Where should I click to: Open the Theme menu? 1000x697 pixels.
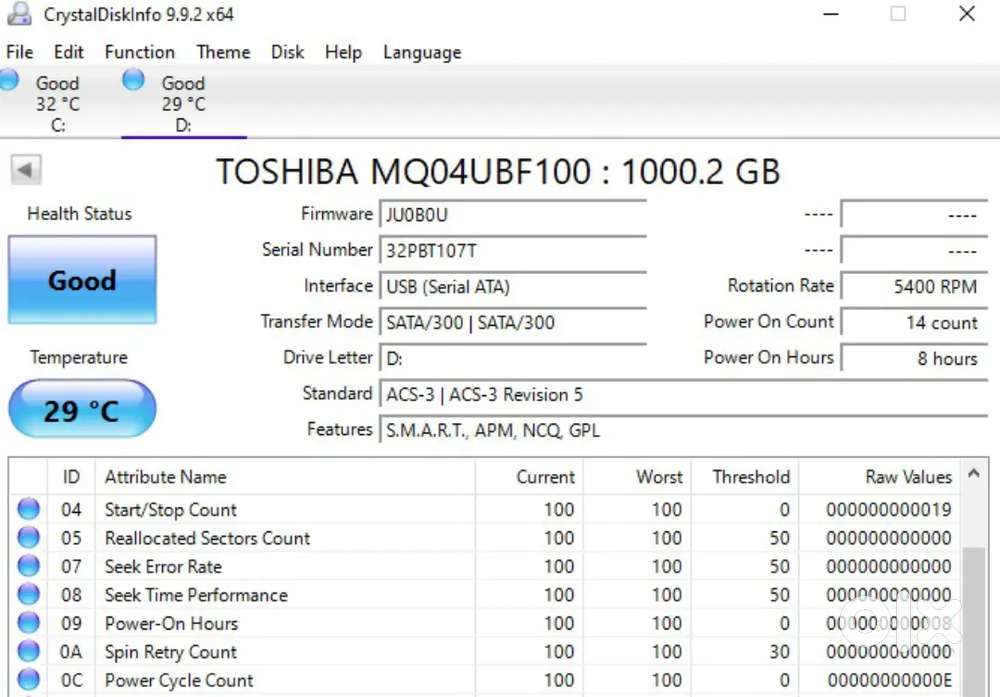[x=223, y=52]
